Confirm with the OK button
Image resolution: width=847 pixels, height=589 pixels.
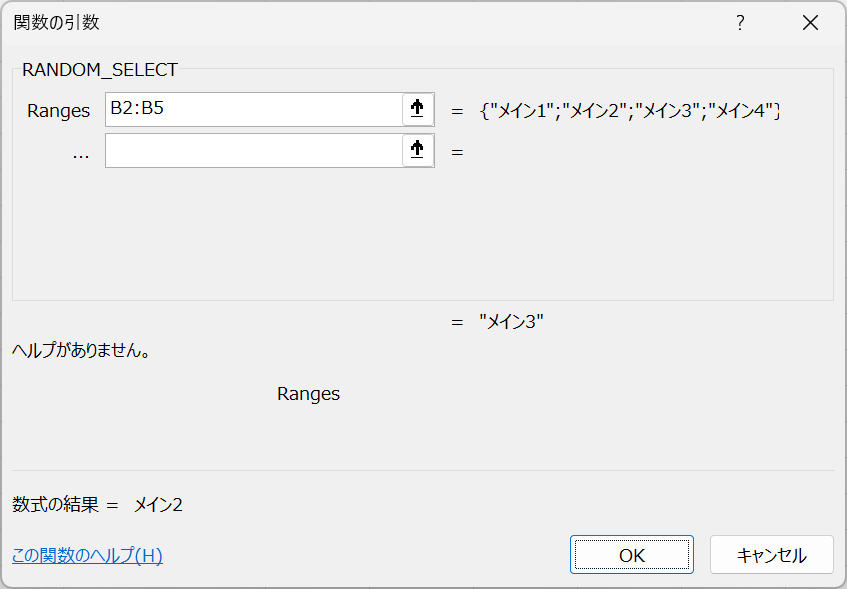631,555
